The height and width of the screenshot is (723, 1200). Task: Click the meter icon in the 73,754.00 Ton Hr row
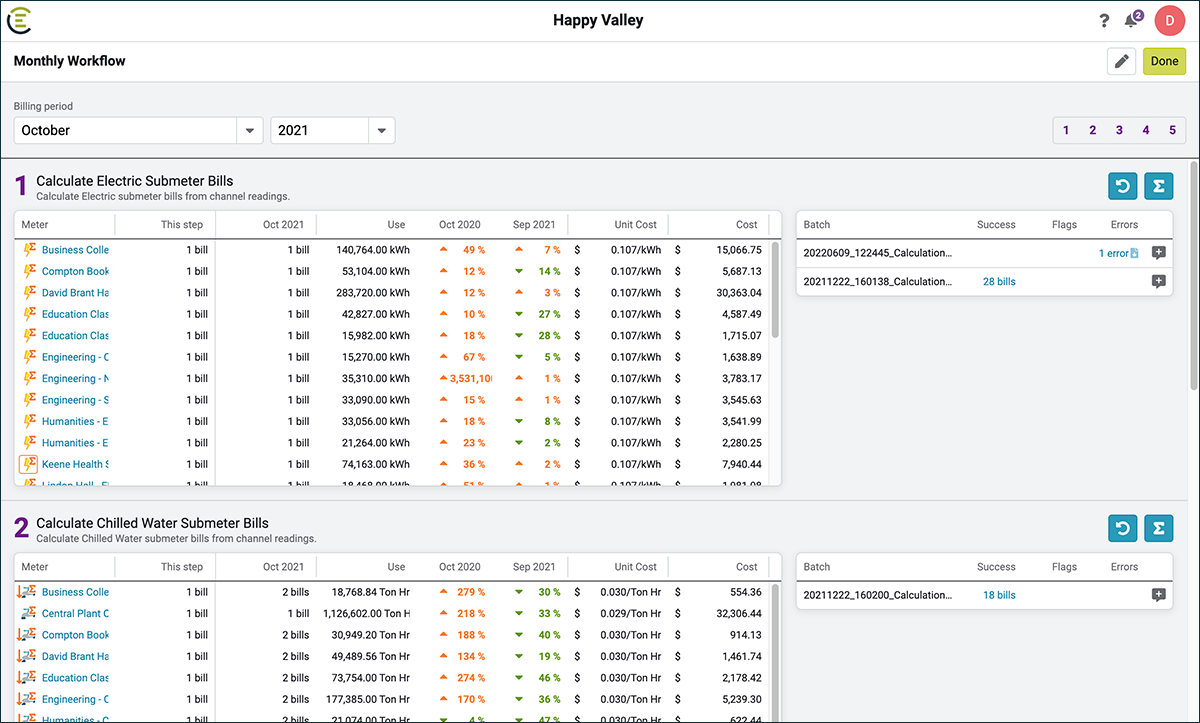click(28, 678)
